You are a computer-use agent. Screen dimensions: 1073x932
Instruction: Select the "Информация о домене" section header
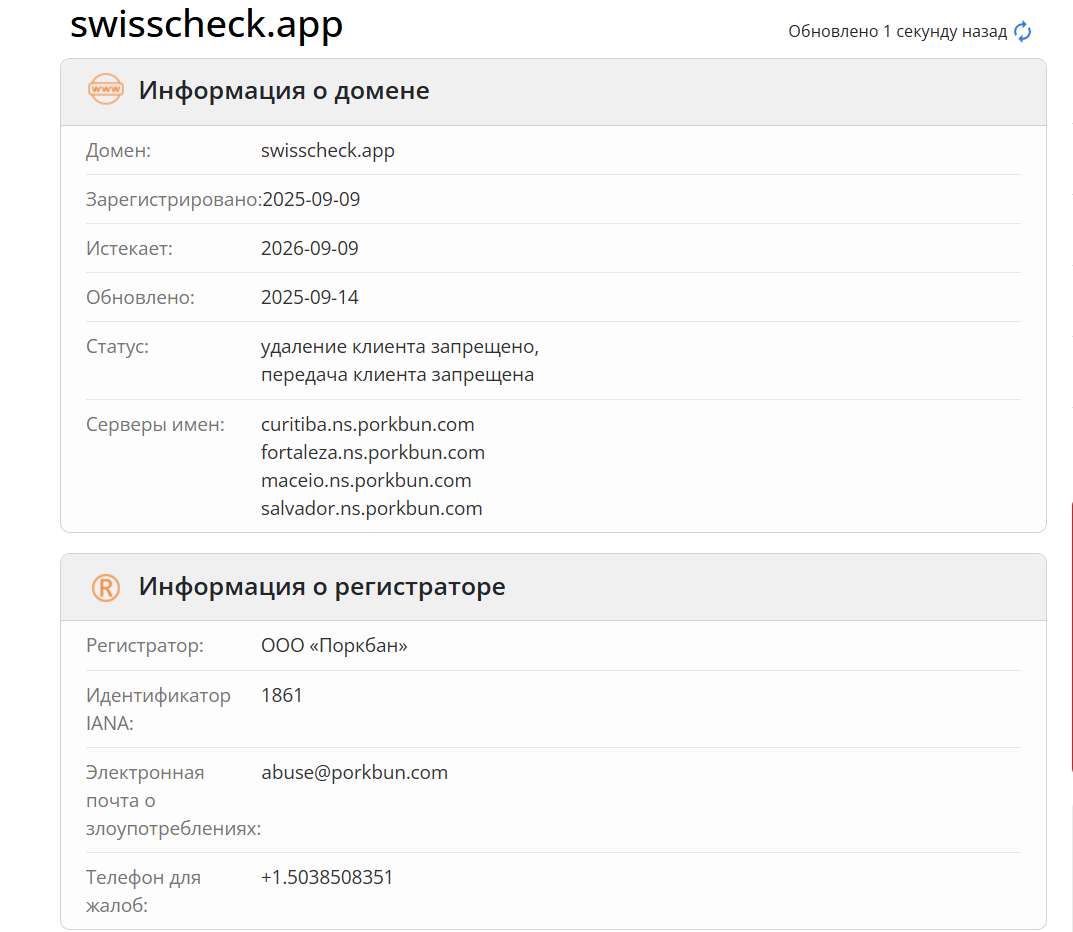284,91
